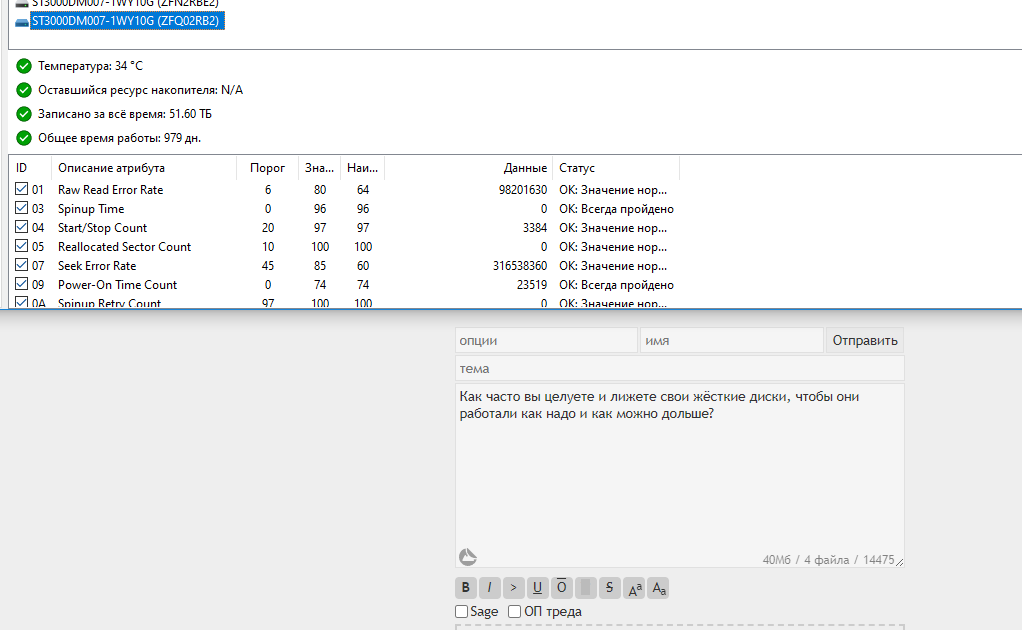Apply Bold formatting button
Screen dimensions: 1022x630
pyautogui.click(x=465, y=588)
